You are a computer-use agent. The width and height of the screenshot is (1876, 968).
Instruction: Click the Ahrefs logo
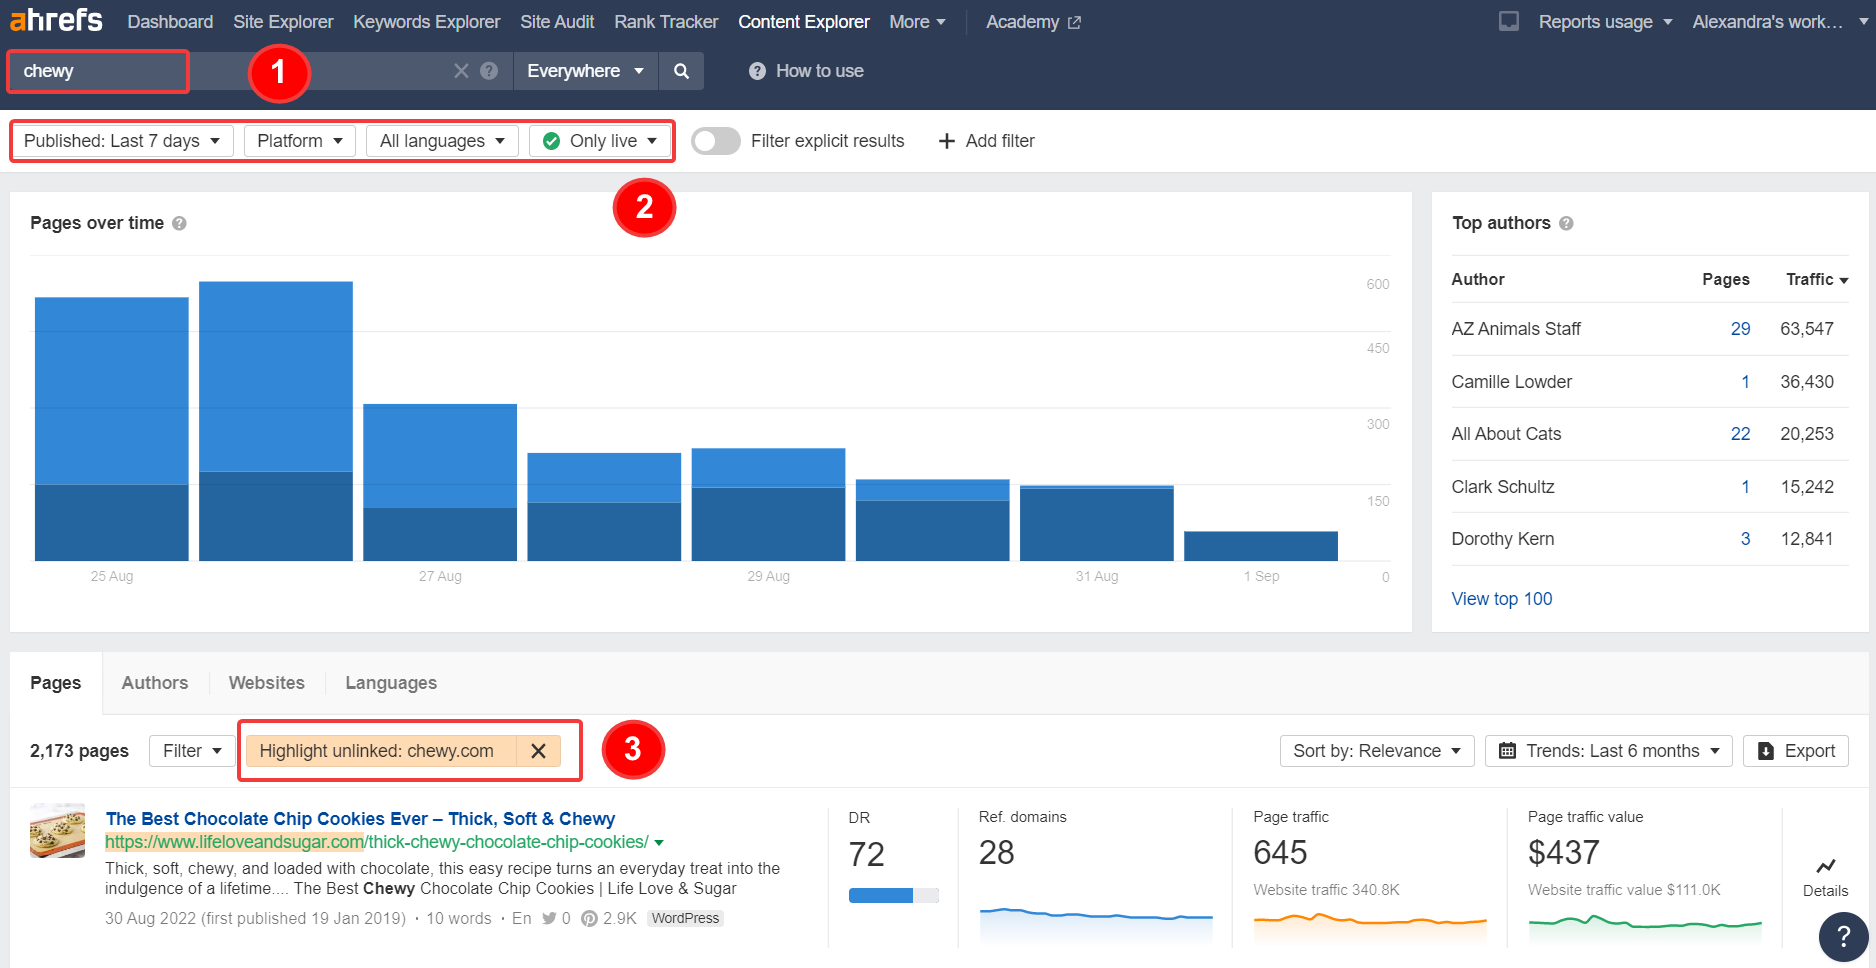(x=57, y=21)
